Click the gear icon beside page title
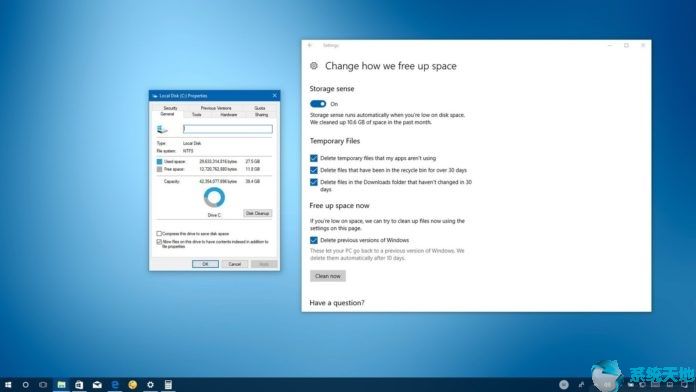 tap(314, 66)
